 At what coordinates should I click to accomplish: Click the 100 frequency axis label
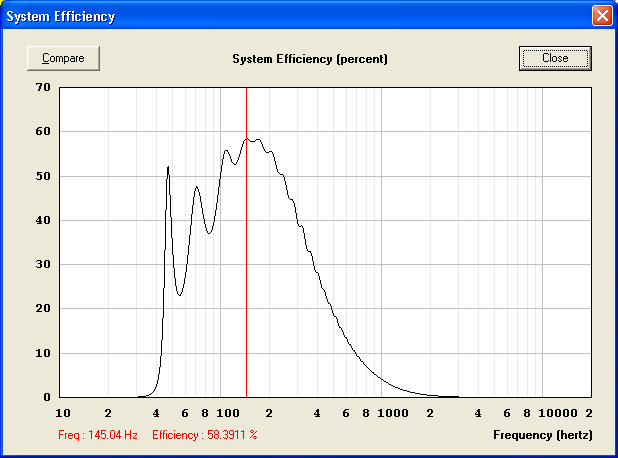(228, 413)
